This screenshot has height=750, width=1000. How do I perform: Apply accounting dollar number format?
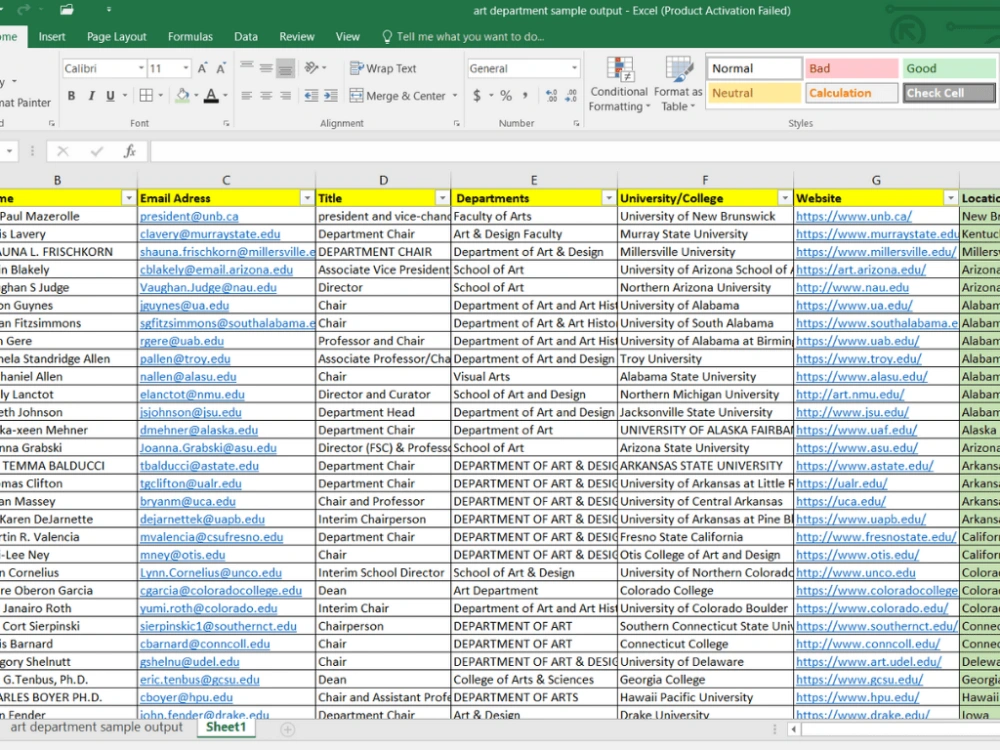point(476,96)
